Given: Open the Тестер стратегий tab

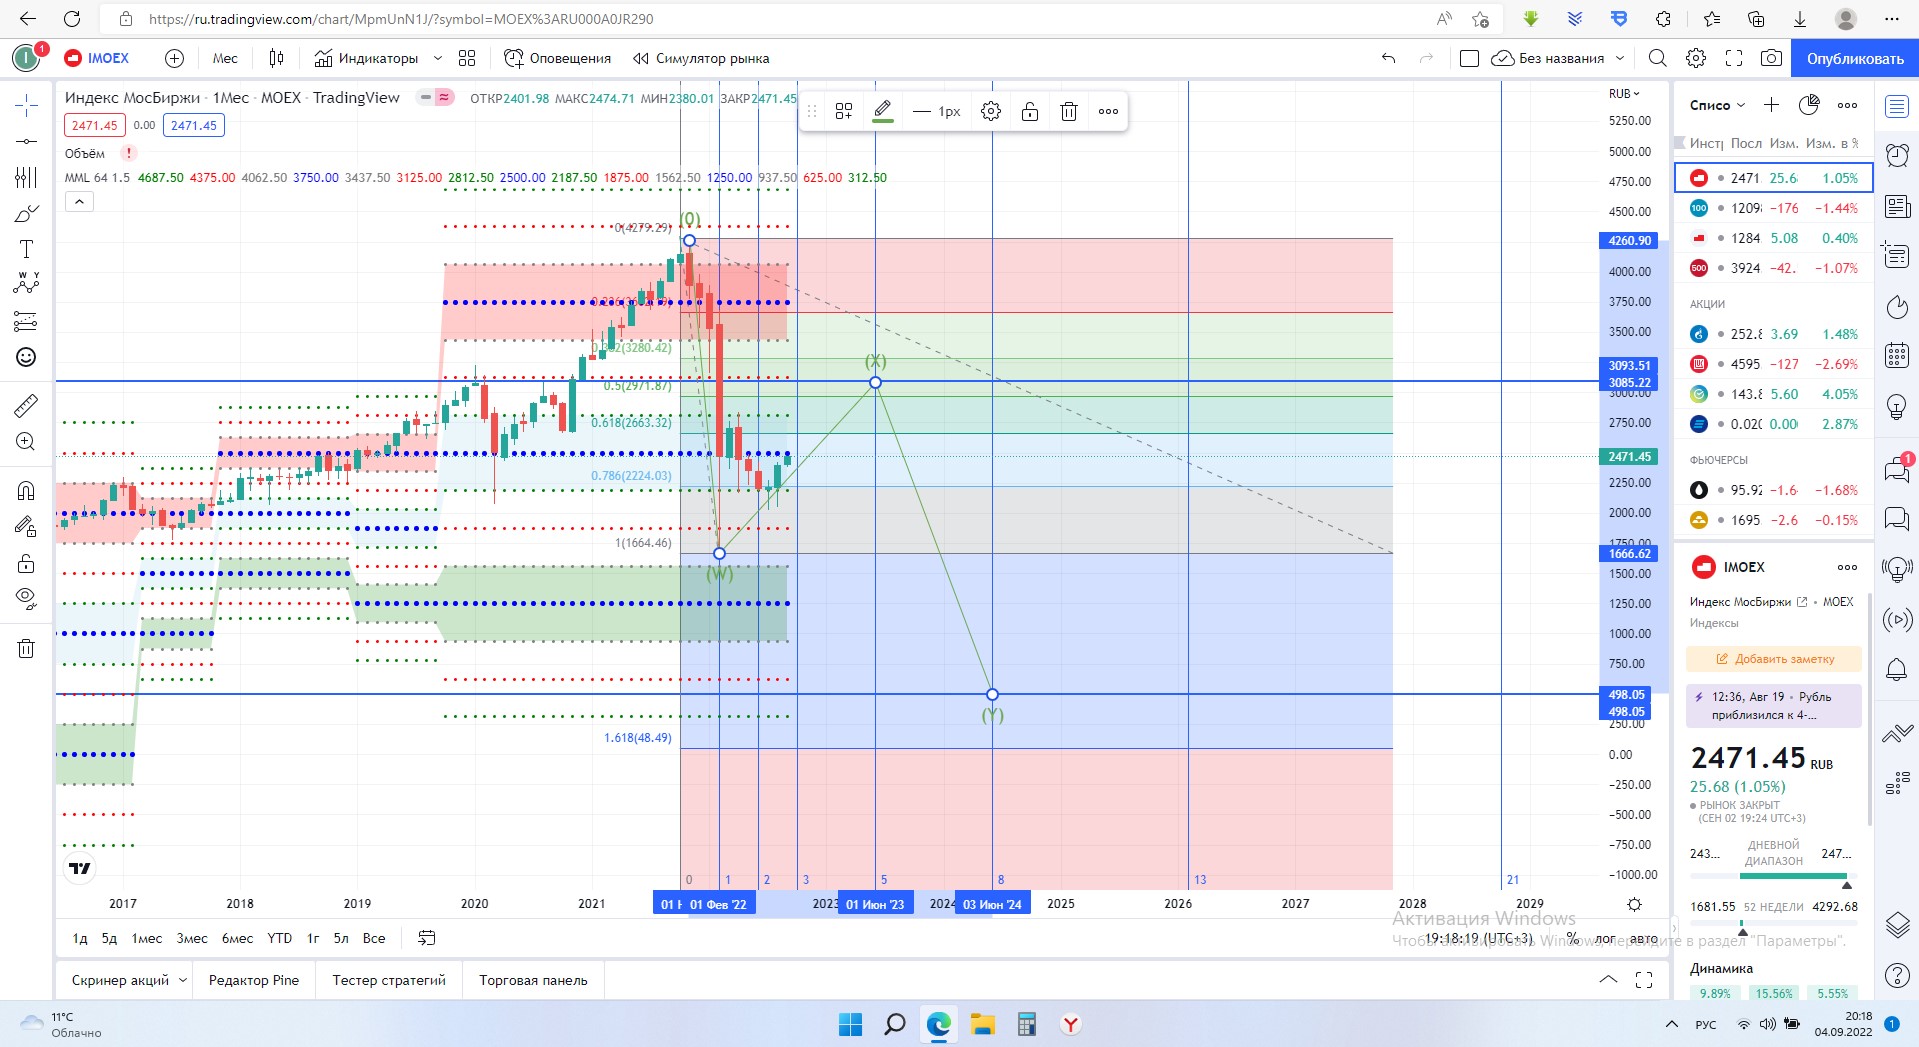Looking at the screenshot, I should click(x=389, y=980).
